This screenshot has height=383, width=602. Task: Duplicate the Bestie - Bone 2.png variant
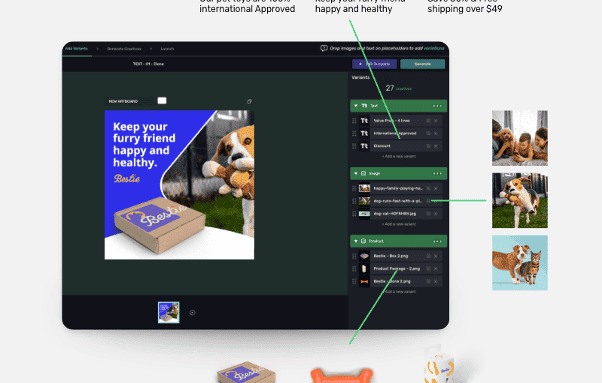428,281
